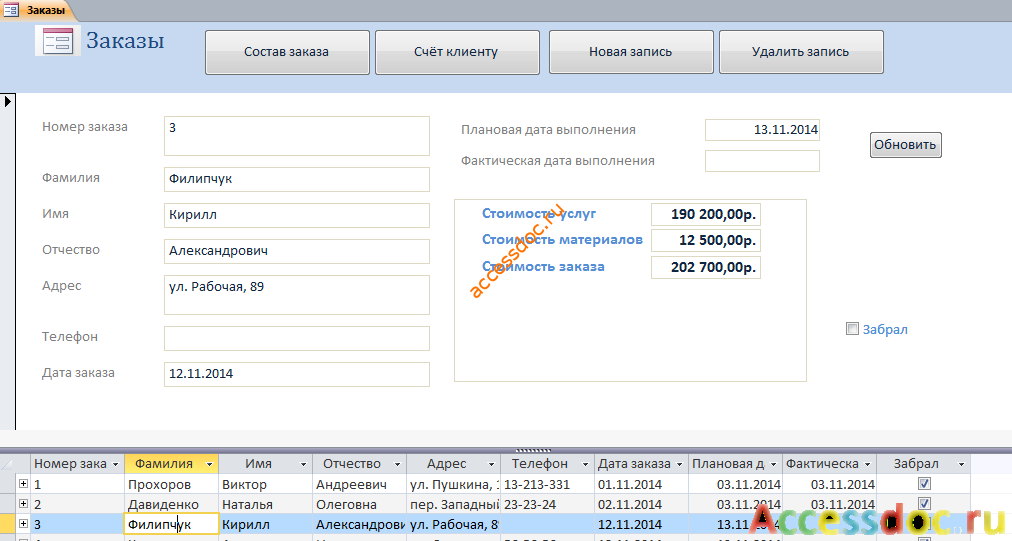Image resolution: width=1012 pixels, height=541 pixels.
Task: Create a record with Новая запись
Action: pyautogui.click(x=631, y=52)
